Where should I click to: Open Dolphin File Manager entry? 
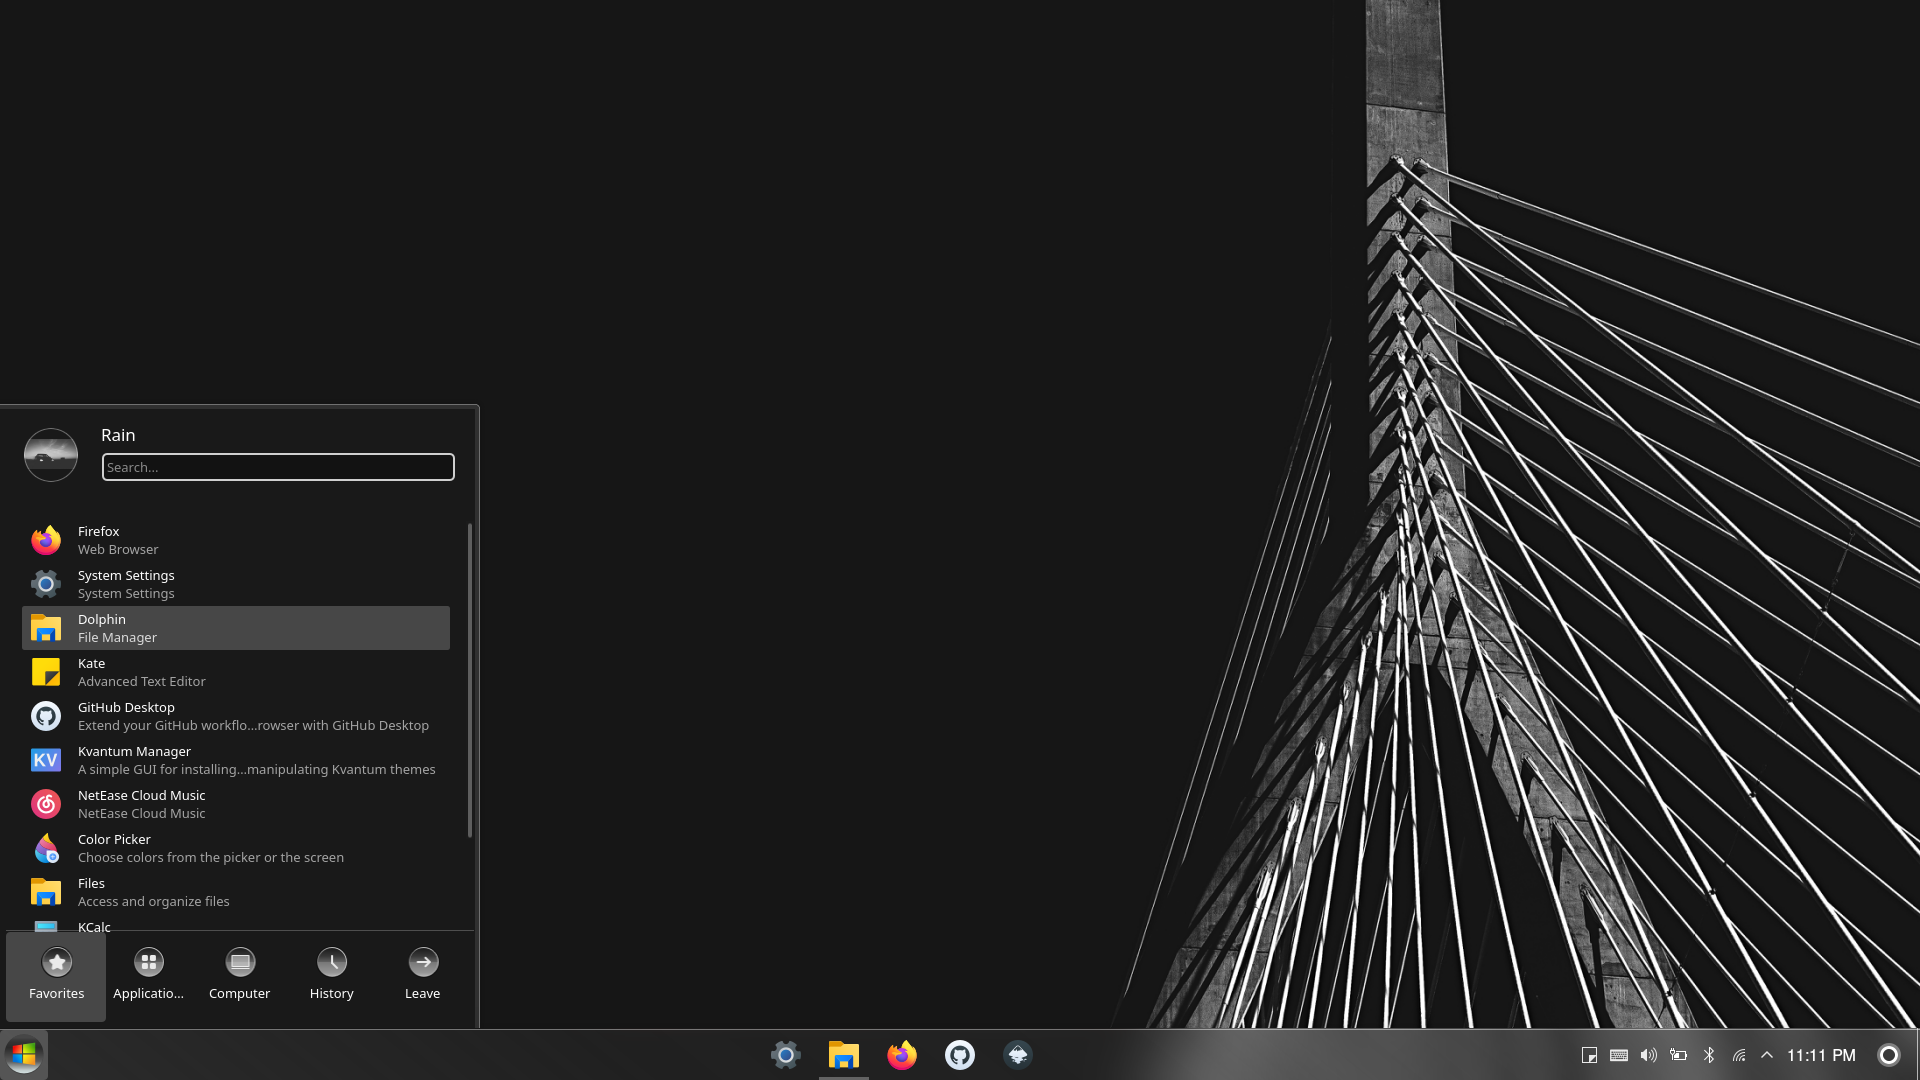[236, 628]
